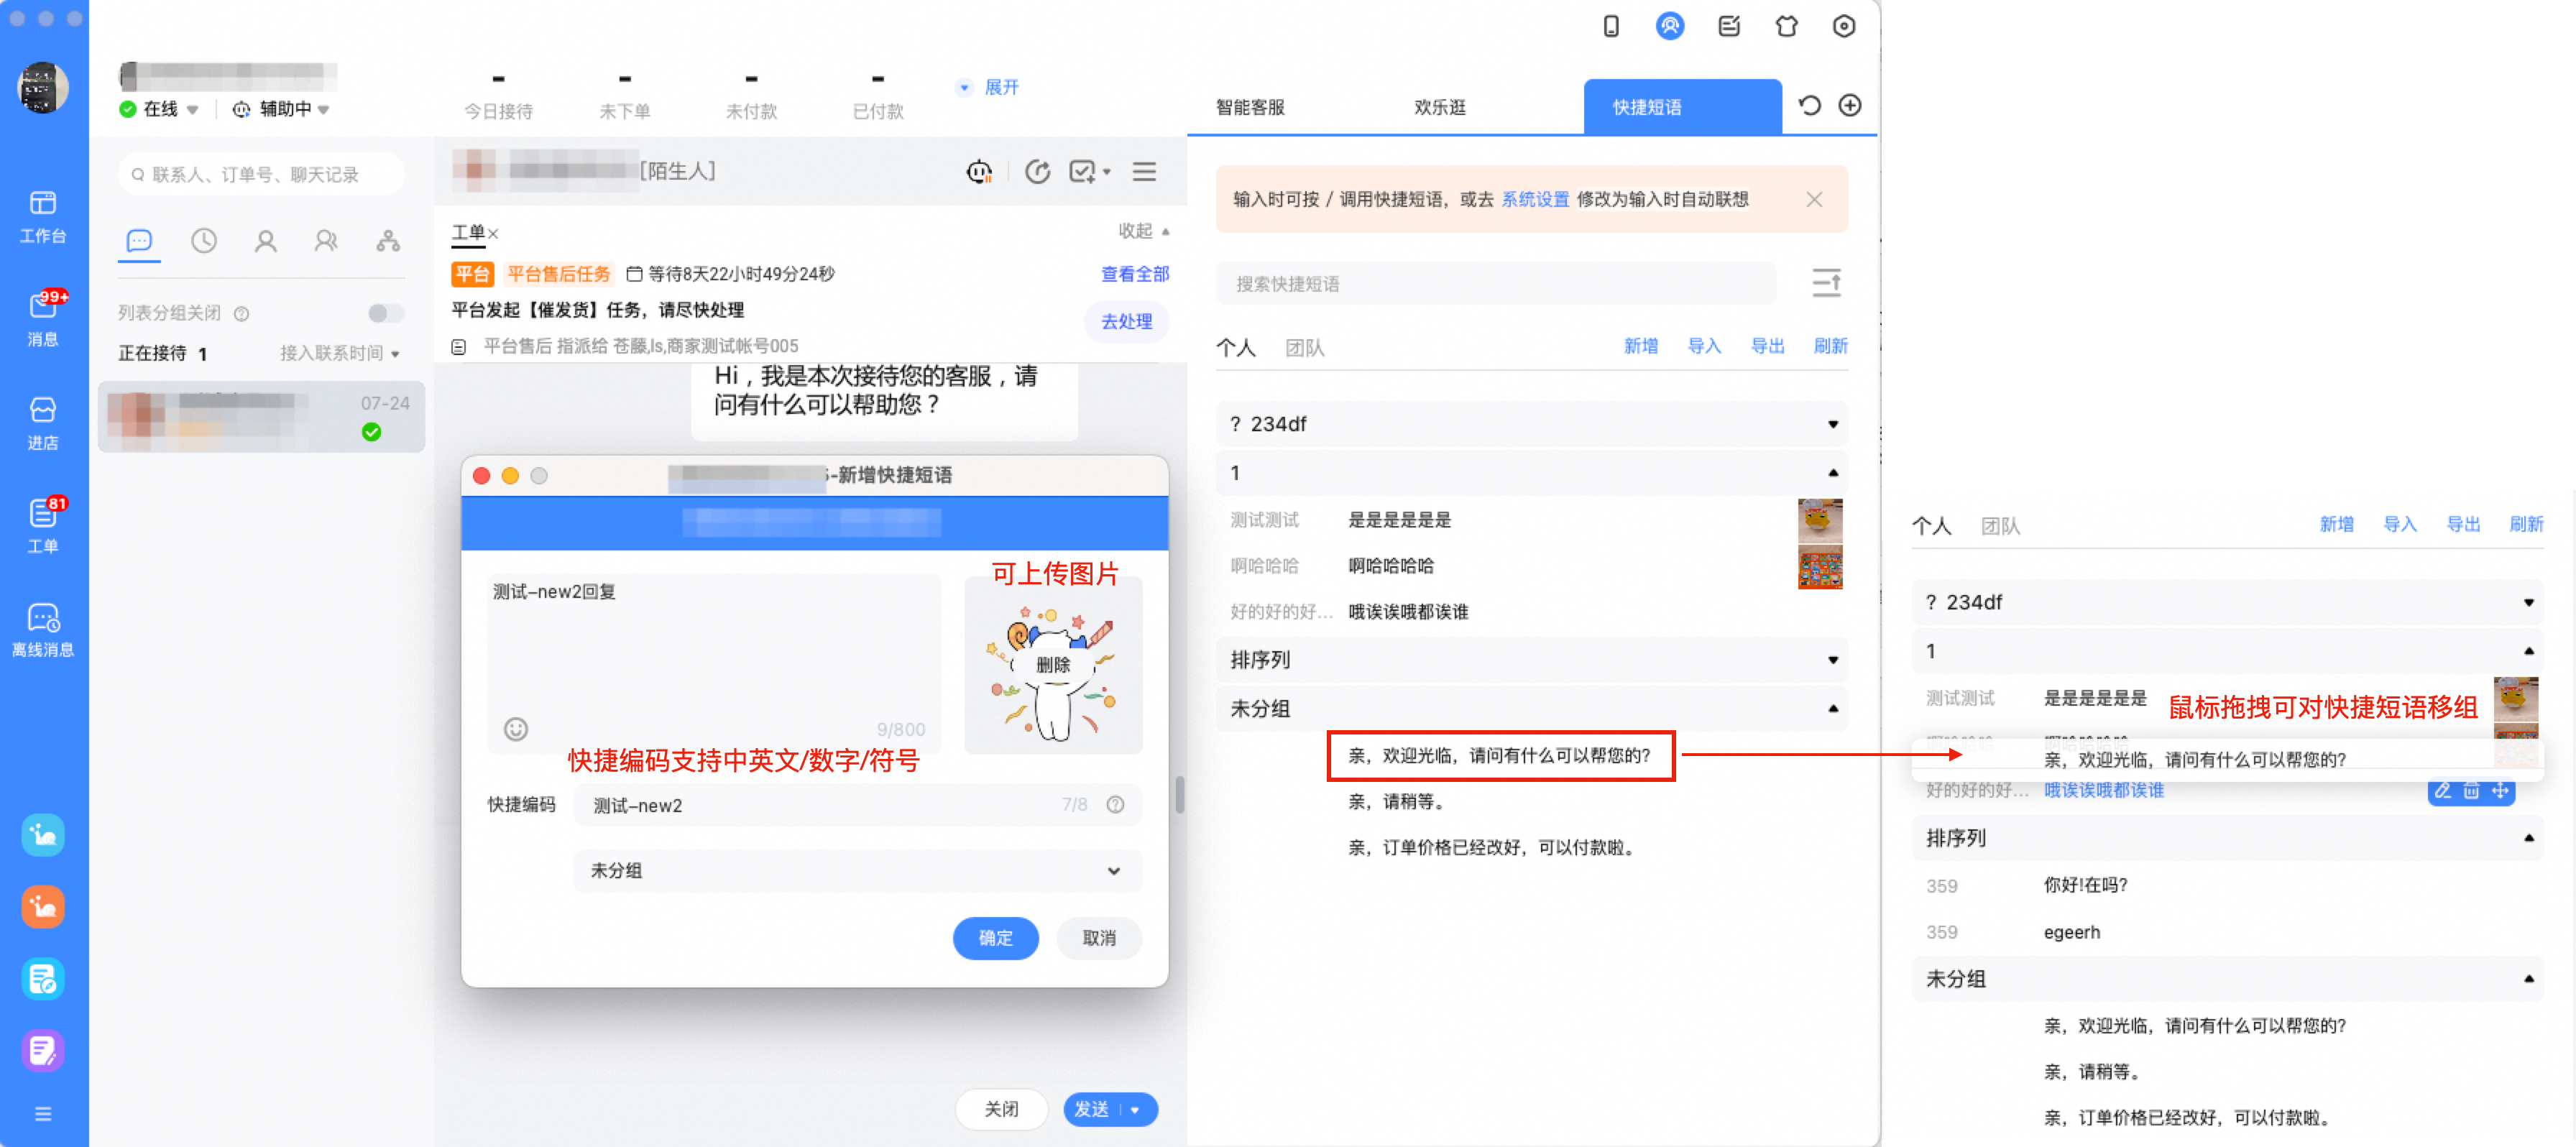Screen dimensions: 2576x1147
Task: Switch to the 欢乐逛 tab
Action: (x=1439, y=107)
